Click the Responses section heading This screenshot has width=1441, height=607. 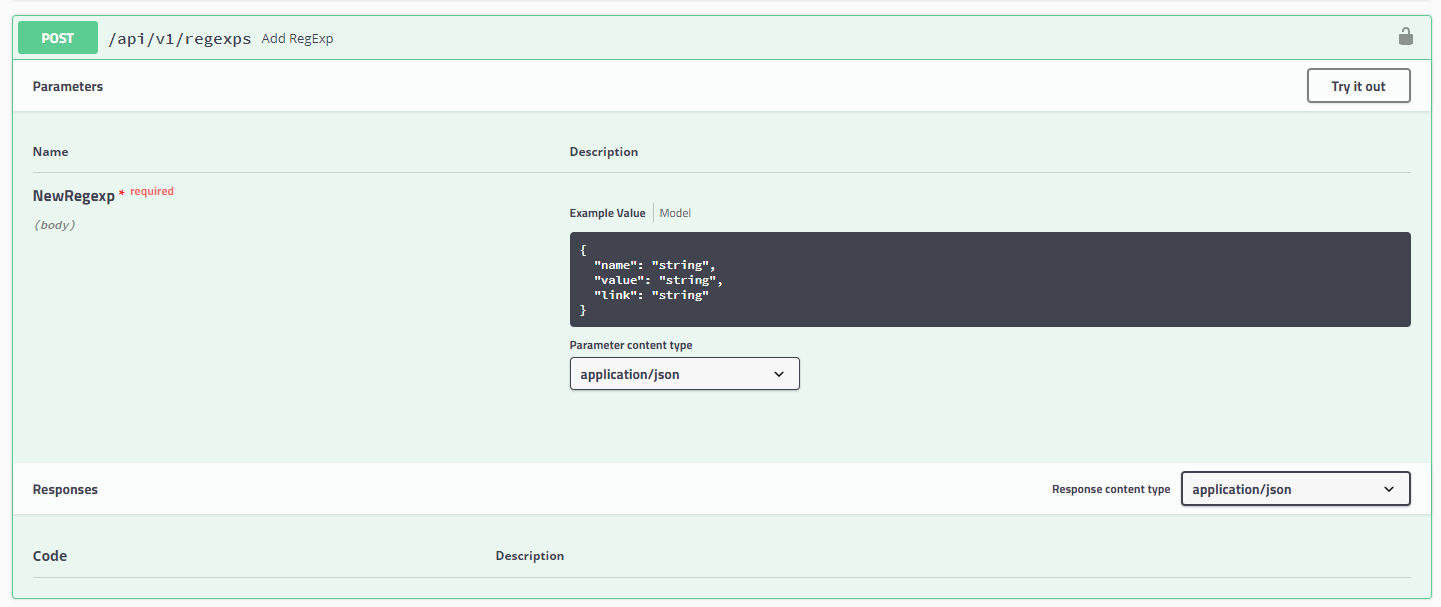65,490
